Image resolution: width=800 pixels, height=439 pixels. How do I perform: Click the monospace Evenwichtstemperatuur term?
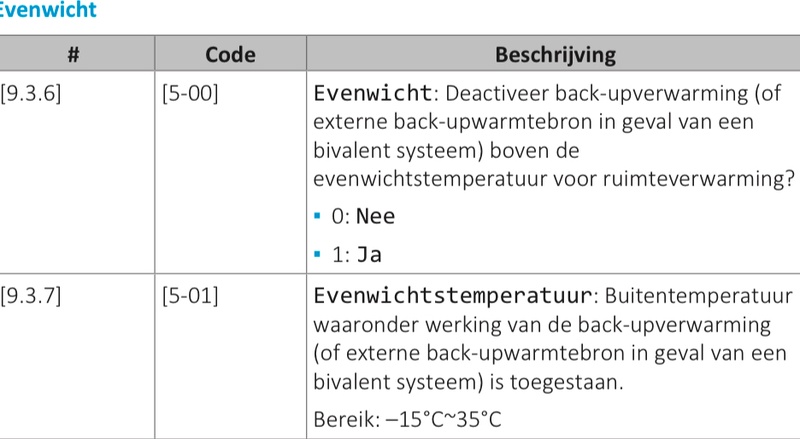(x=454, y=297)
